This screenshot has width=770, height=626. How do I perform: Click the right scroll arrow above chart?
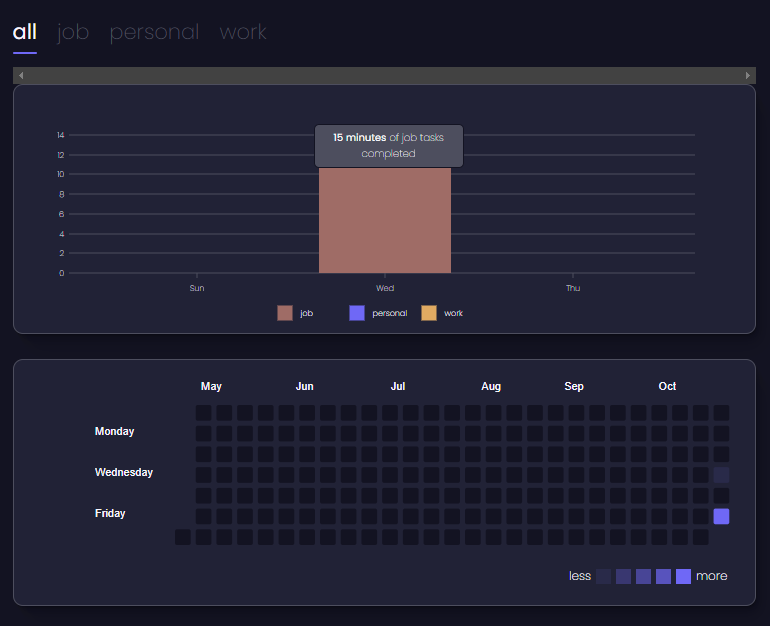748,75
